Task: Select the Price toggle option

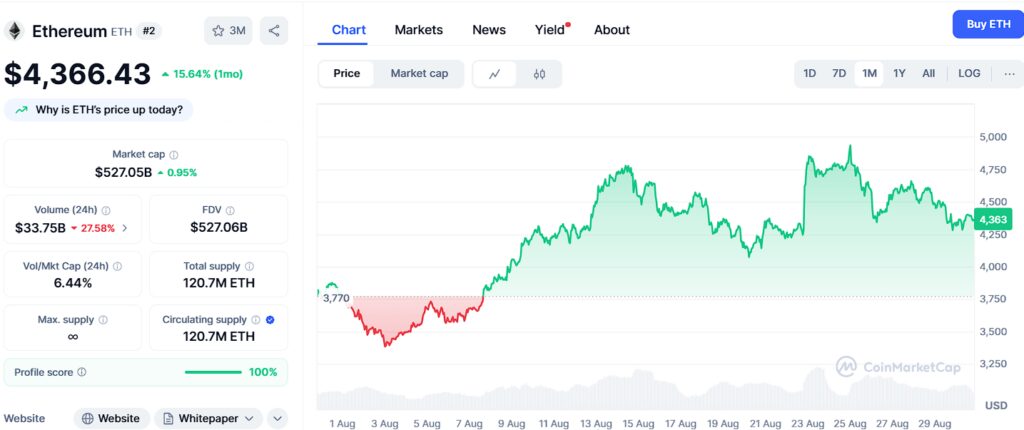Action: click(347, 73)
